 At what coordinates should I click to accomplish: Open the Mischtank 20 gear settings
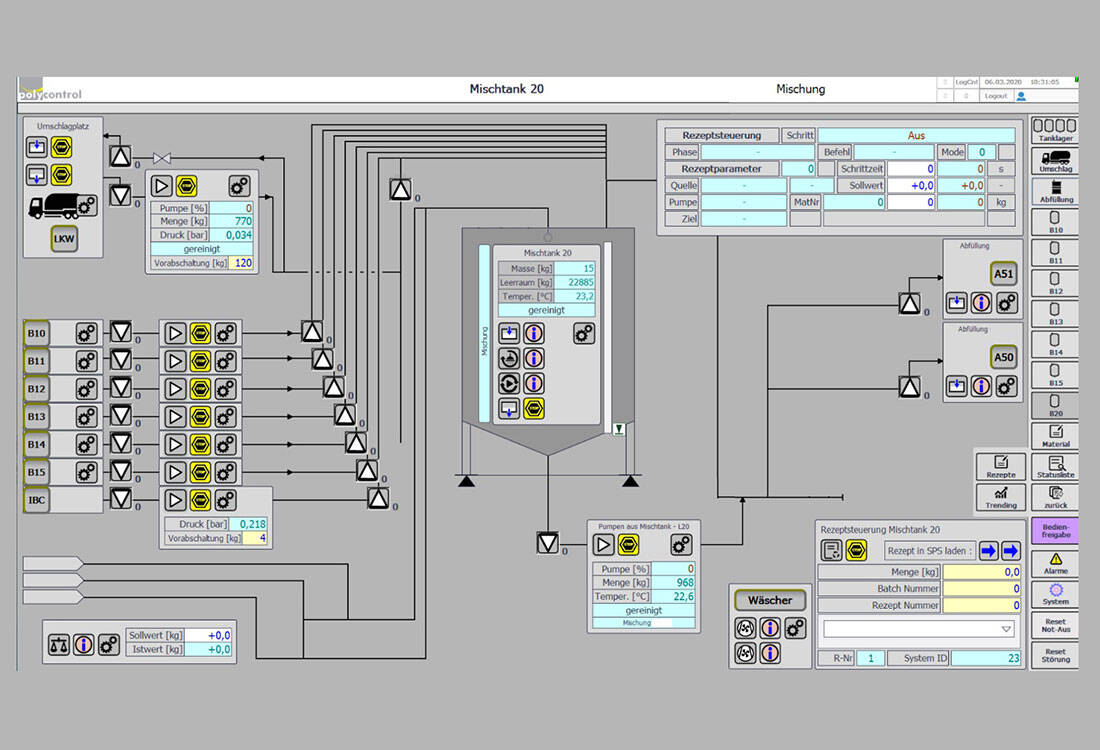click(584, 333)
